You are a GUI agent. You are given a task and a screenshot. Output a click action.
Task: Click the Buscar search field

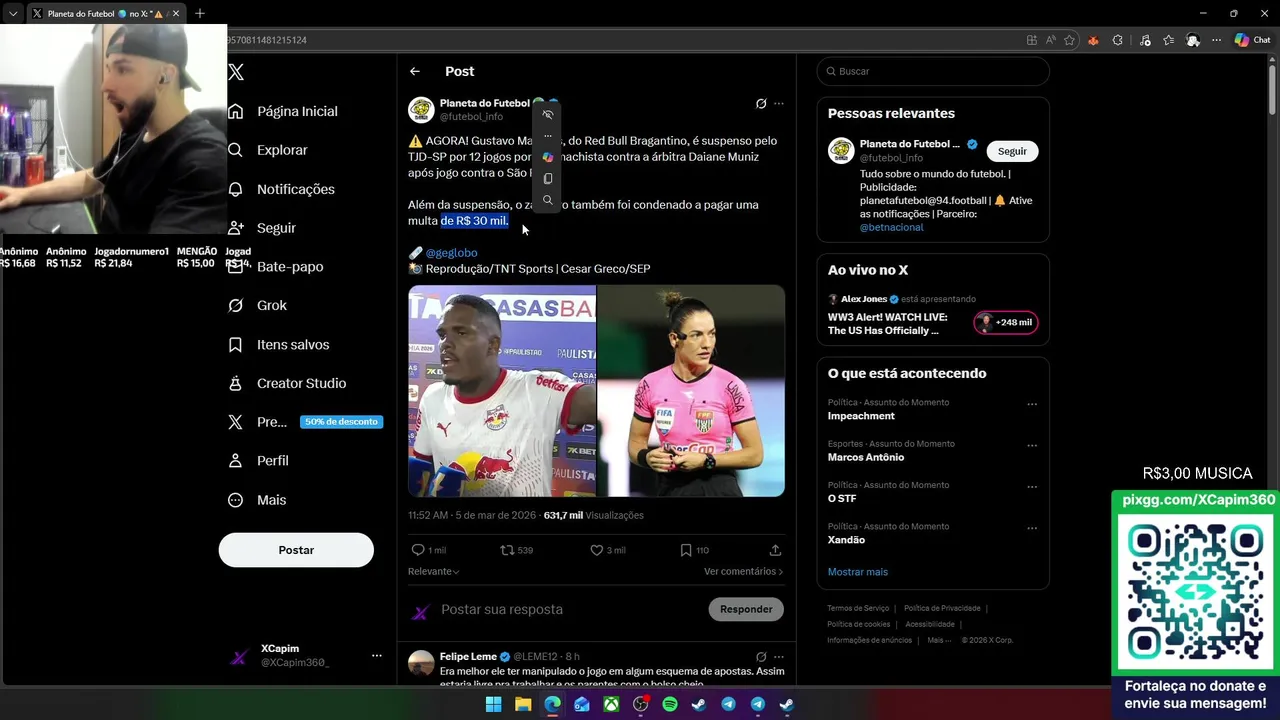click(x=933, y=71)
